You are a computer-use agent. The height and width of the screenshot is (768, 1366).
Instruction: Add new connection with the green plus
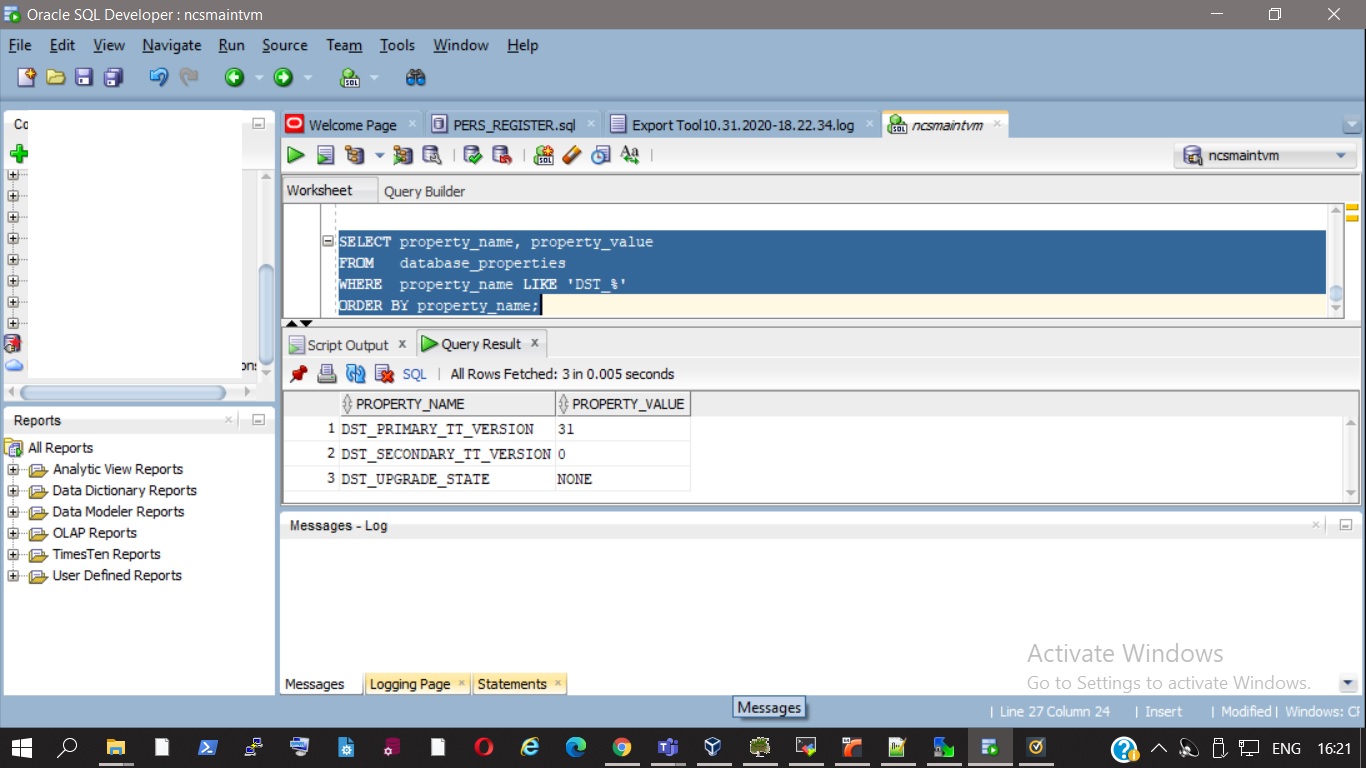(x=19, y=154)
